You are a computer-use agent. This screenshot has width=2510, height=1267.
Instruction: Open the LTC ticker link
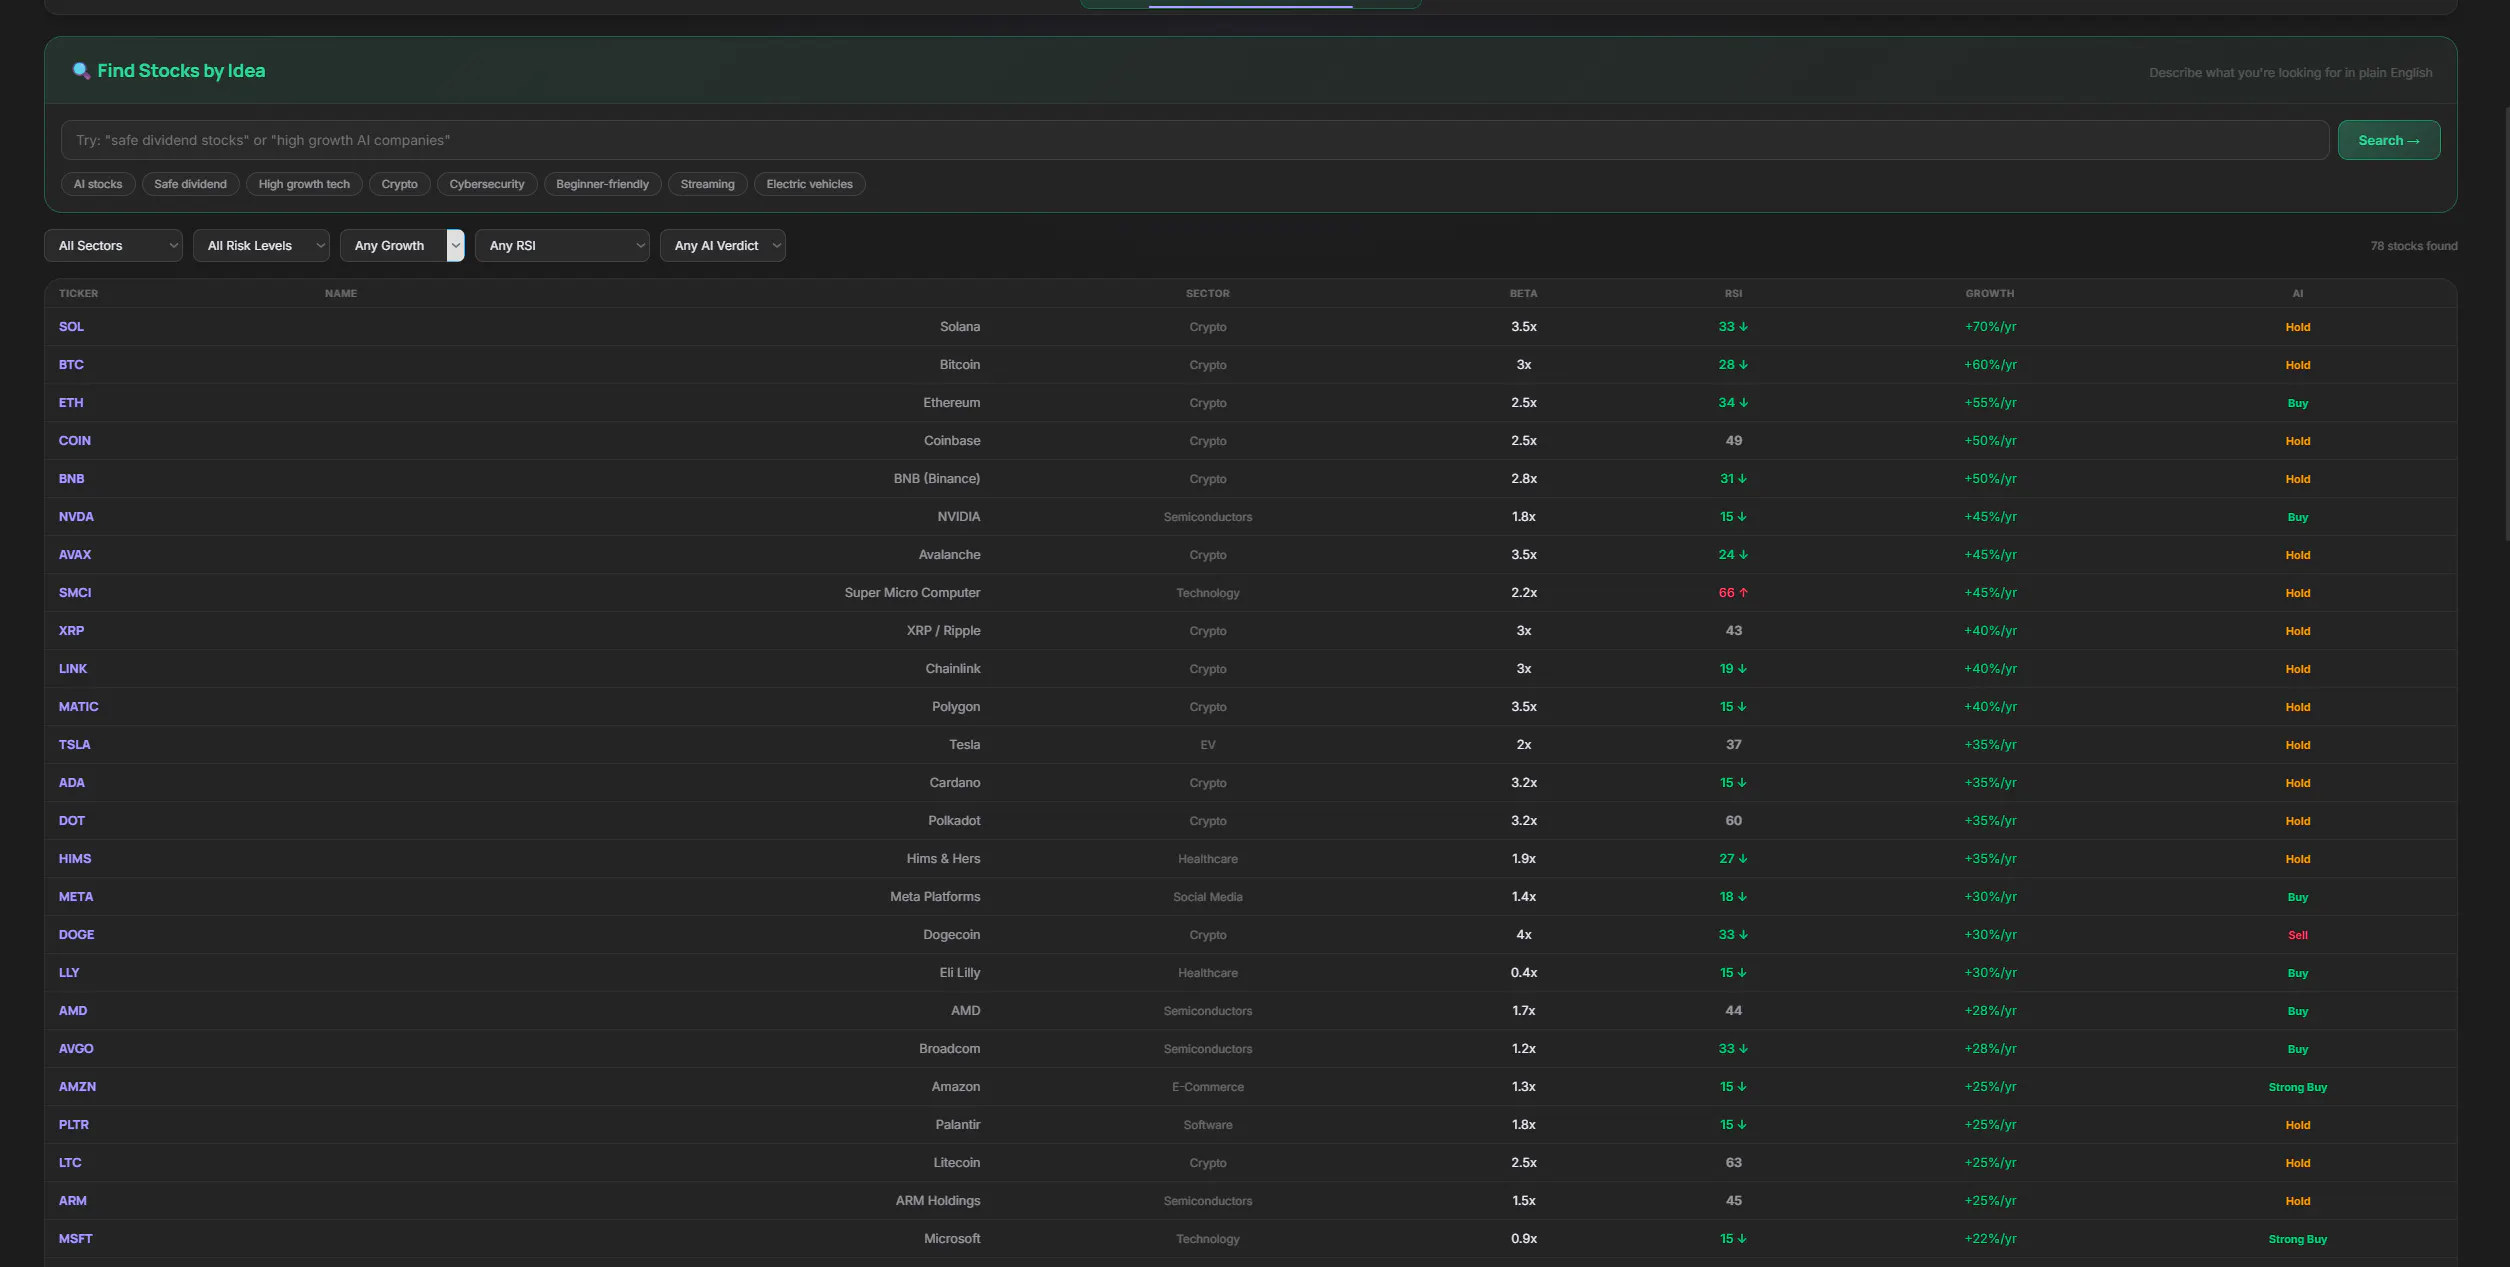[70, 1163]
